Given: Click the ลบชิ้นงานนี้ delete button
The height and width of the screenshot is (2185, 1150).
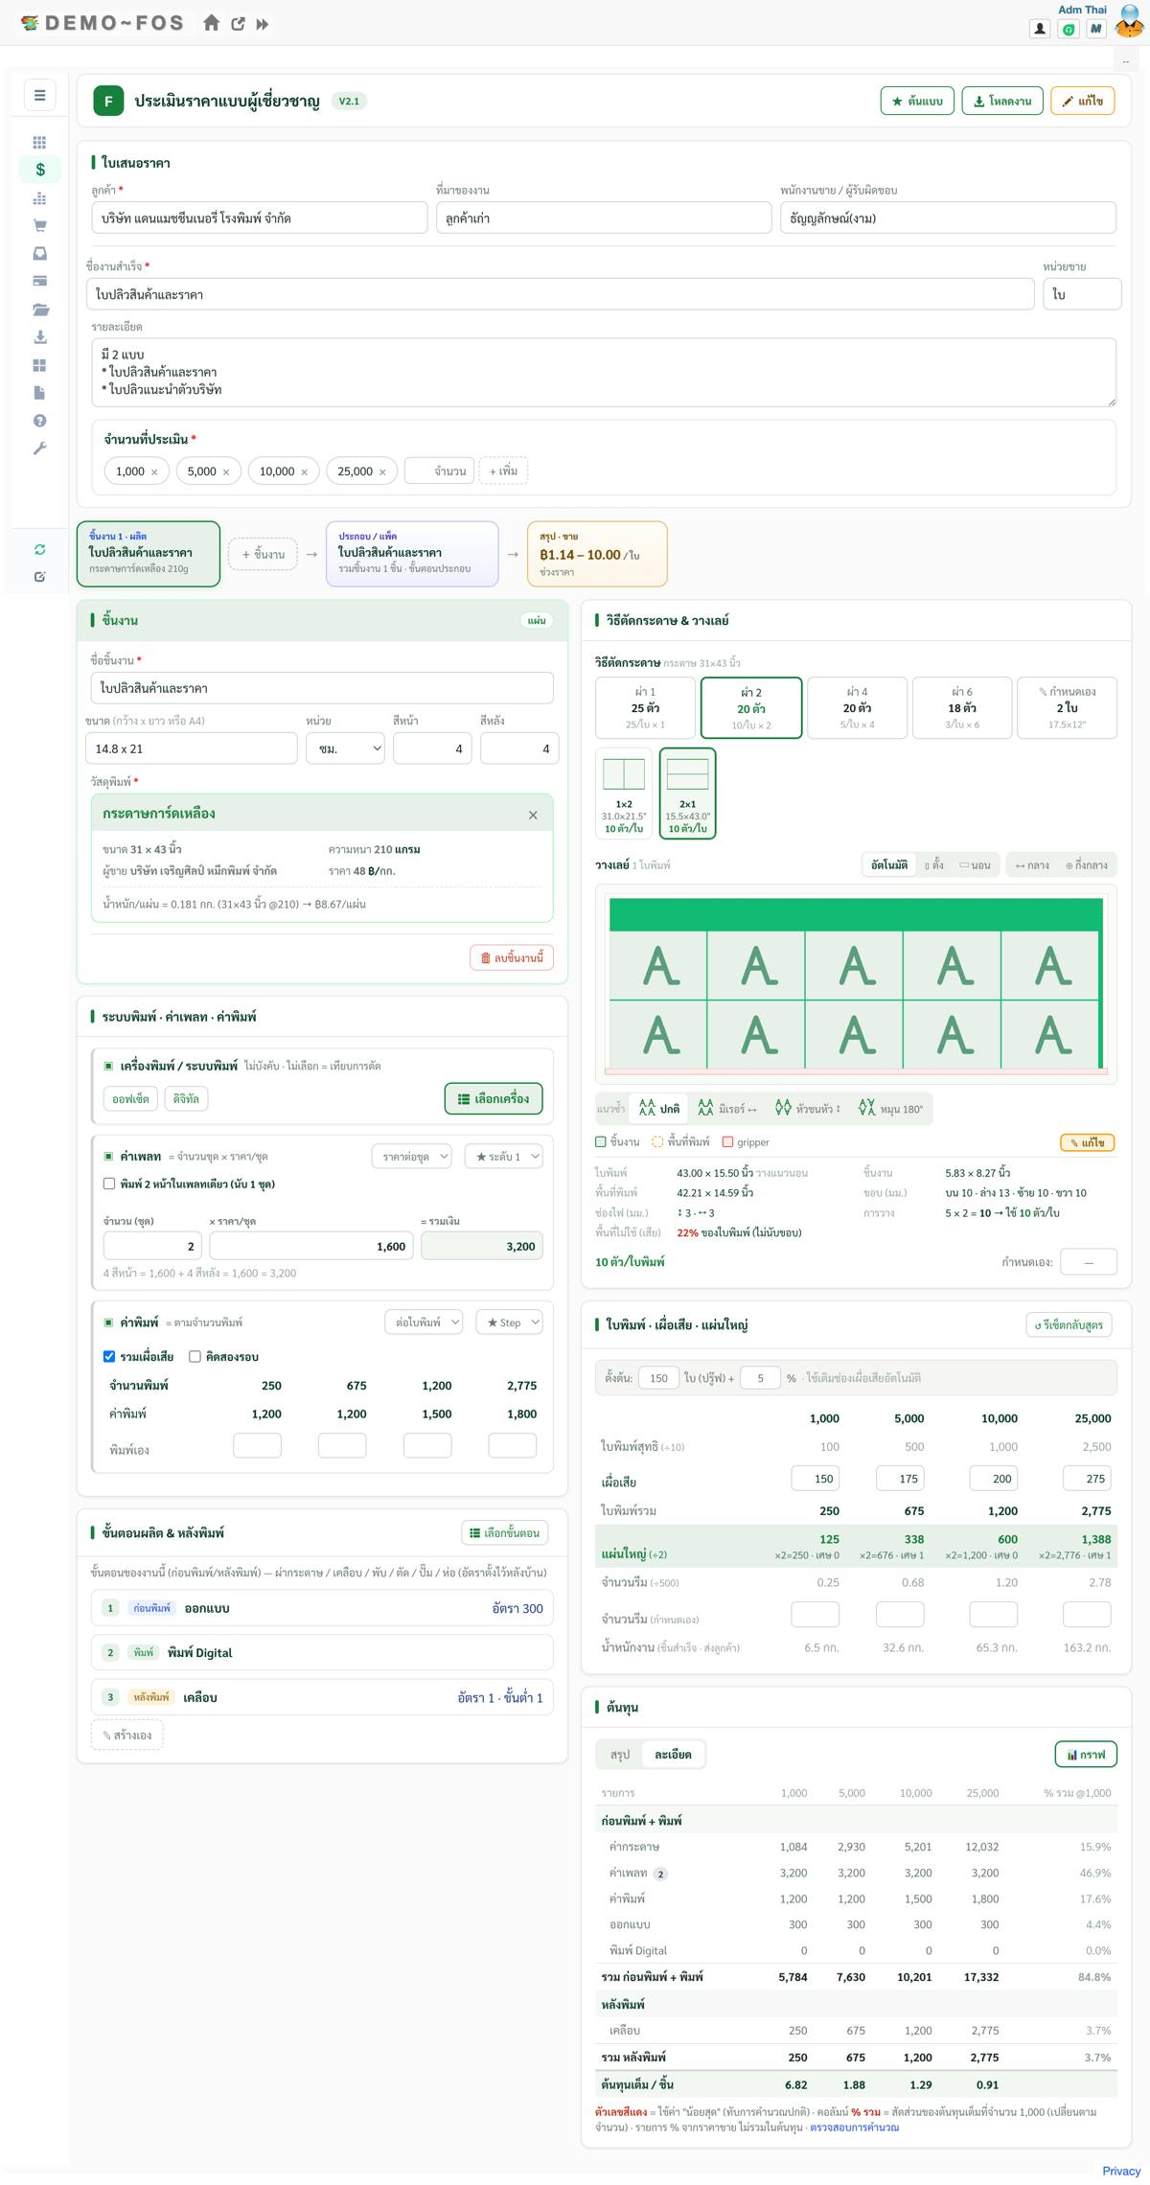Looking at the screenshot, I should click(x=511, y=958).
